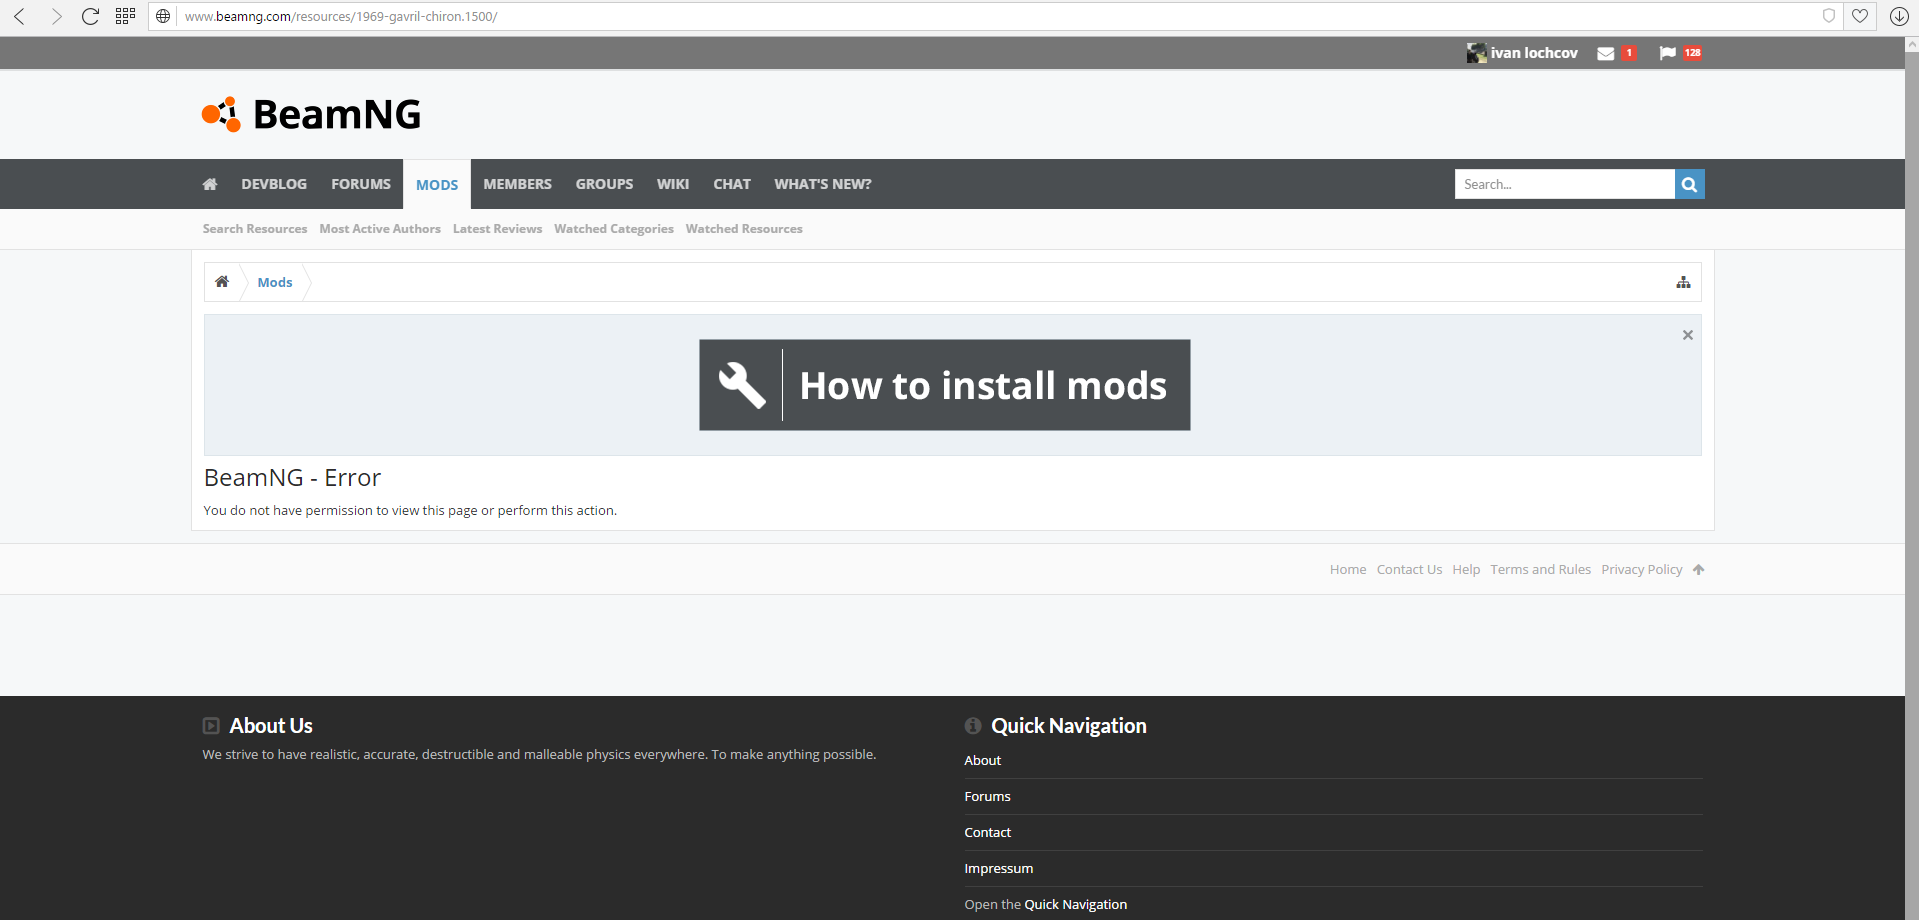Click the BeamNG - Error heading
Image resolution: width=1919 pixels, height=920 pixels.
(292, 478)
